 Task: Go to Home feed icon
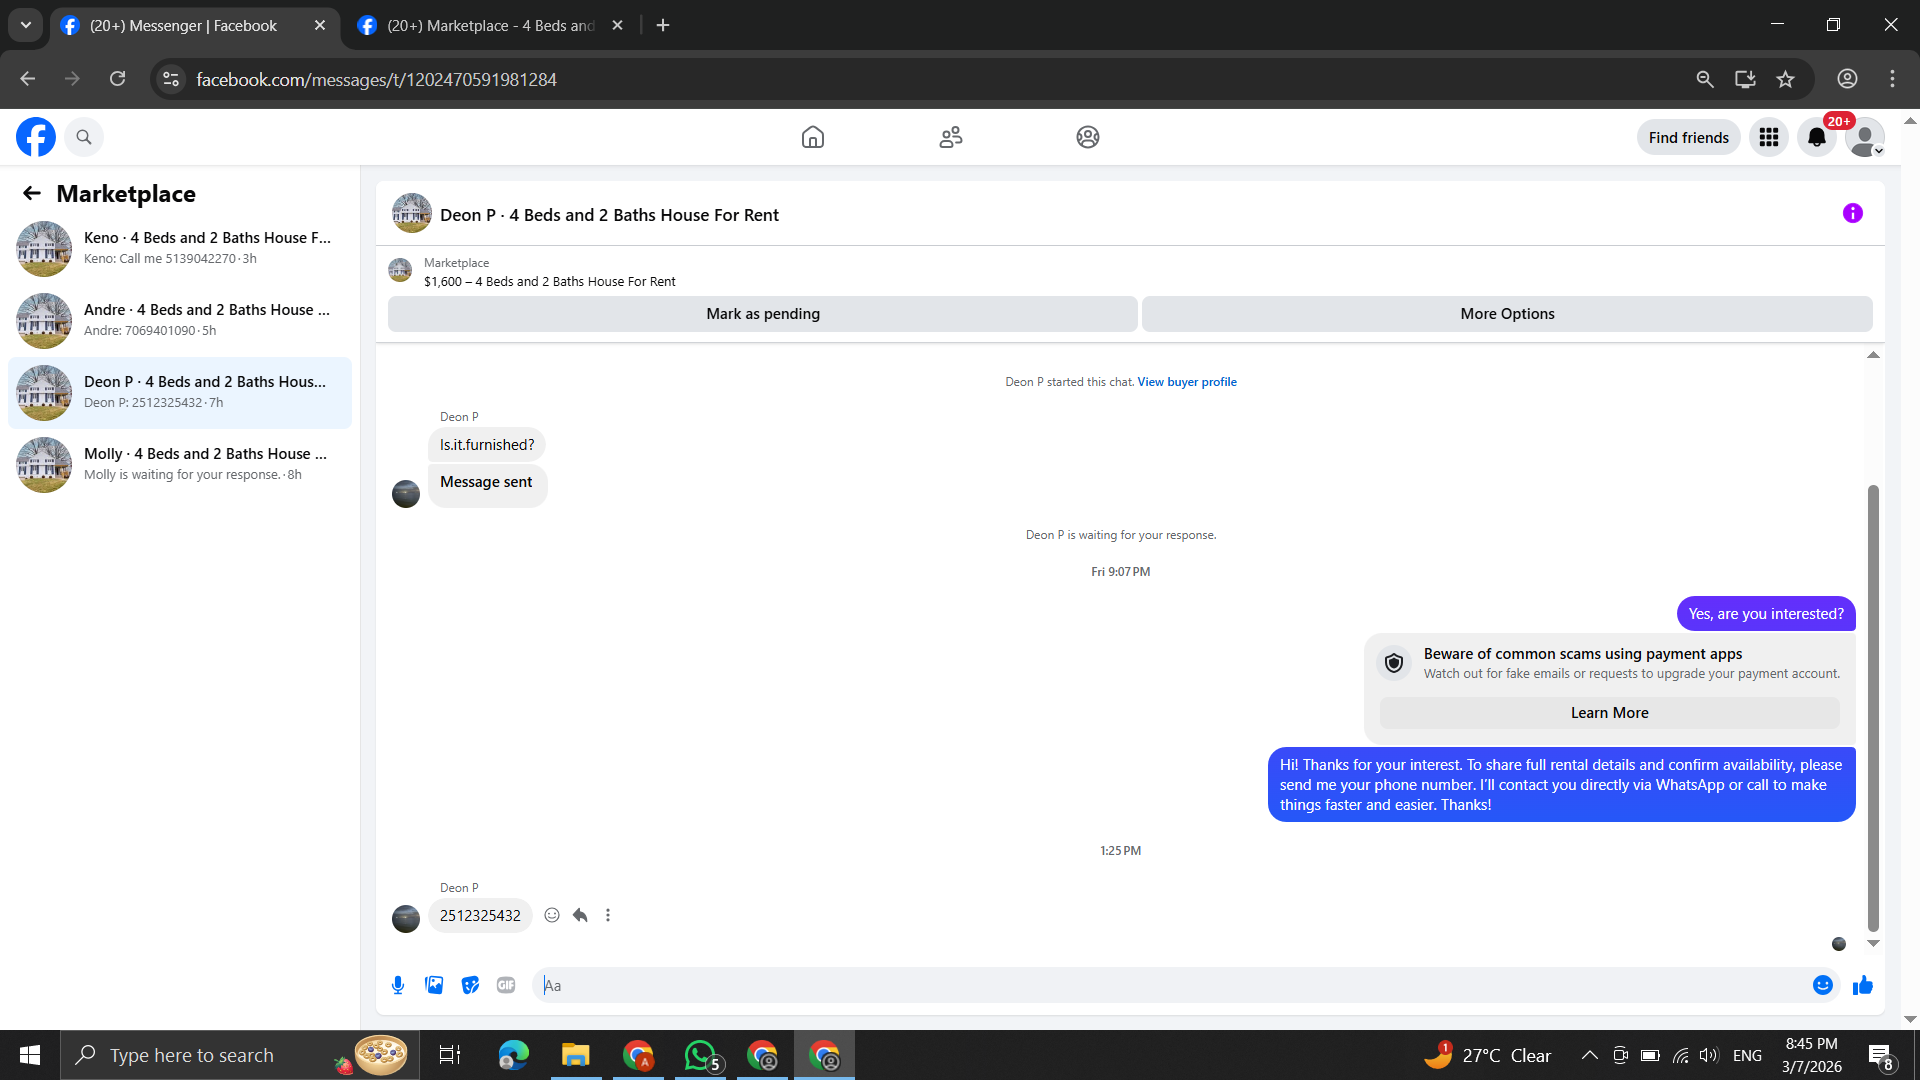coord(813,137)
